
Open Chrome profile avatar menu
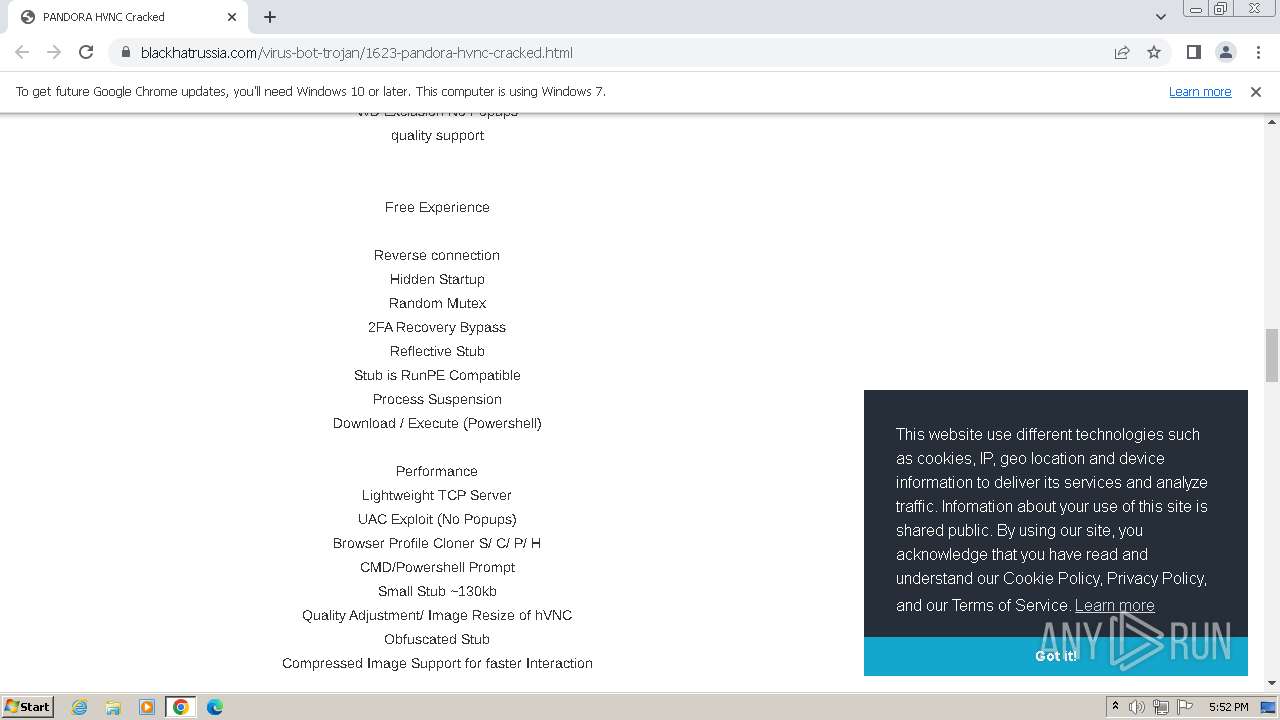[x=1225, y=52]
